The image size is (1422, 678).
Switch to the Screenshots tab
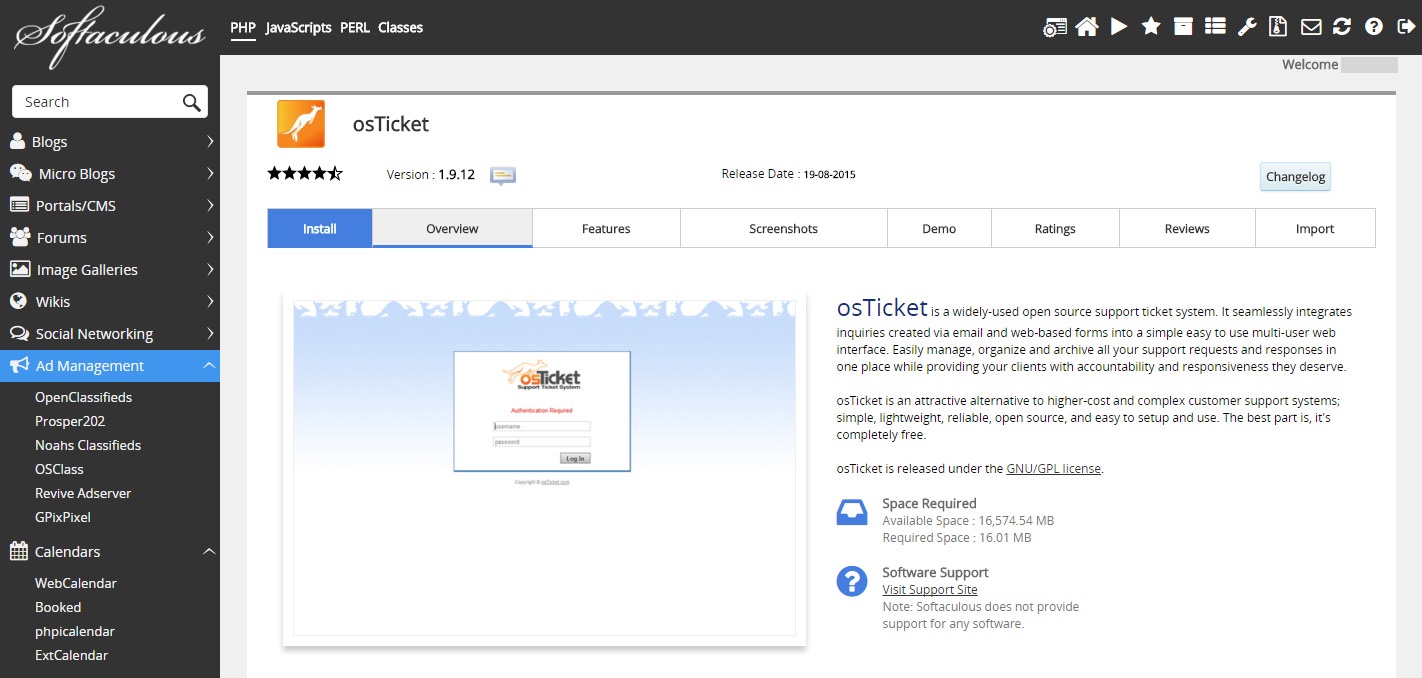point(783,228)
